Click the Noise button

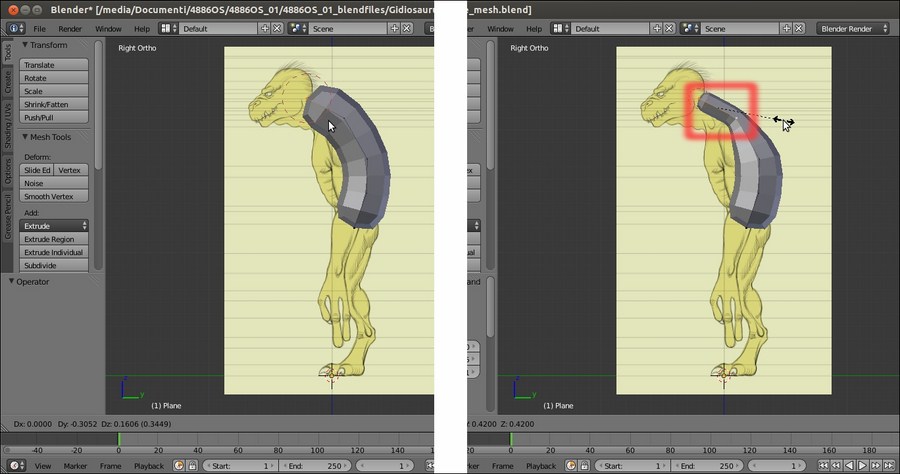54,183
